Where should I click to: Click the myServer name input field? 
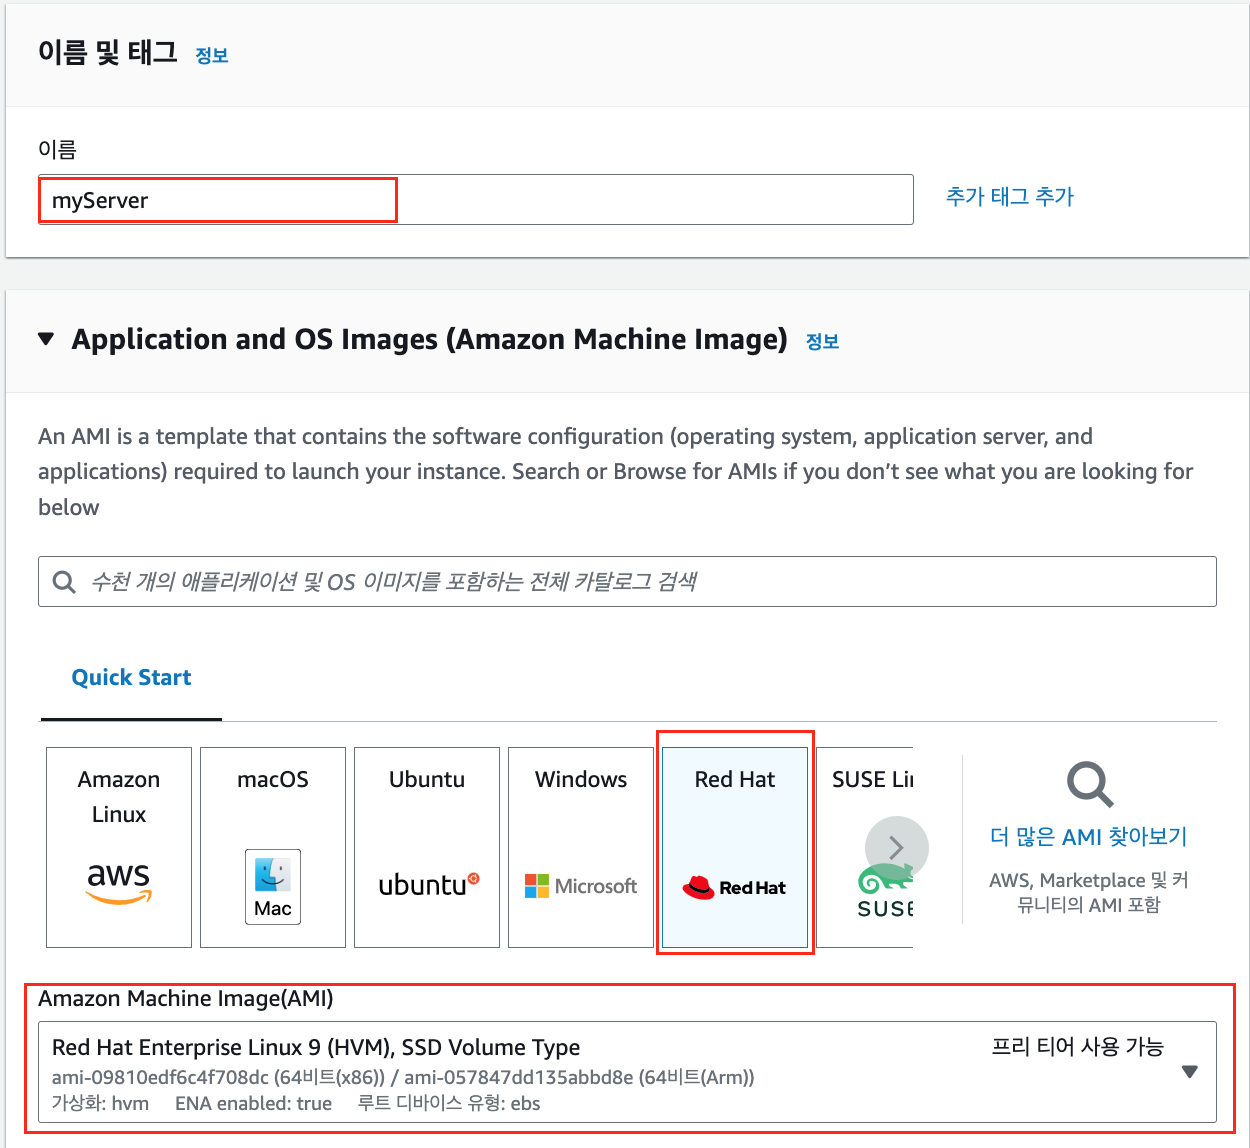point(476,200)
